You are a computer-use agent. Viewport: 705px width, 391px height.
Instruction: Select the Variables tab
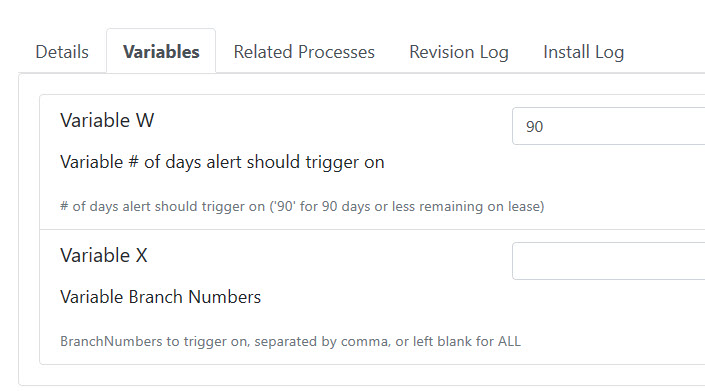pyautogui.click(x=161, y=52)
